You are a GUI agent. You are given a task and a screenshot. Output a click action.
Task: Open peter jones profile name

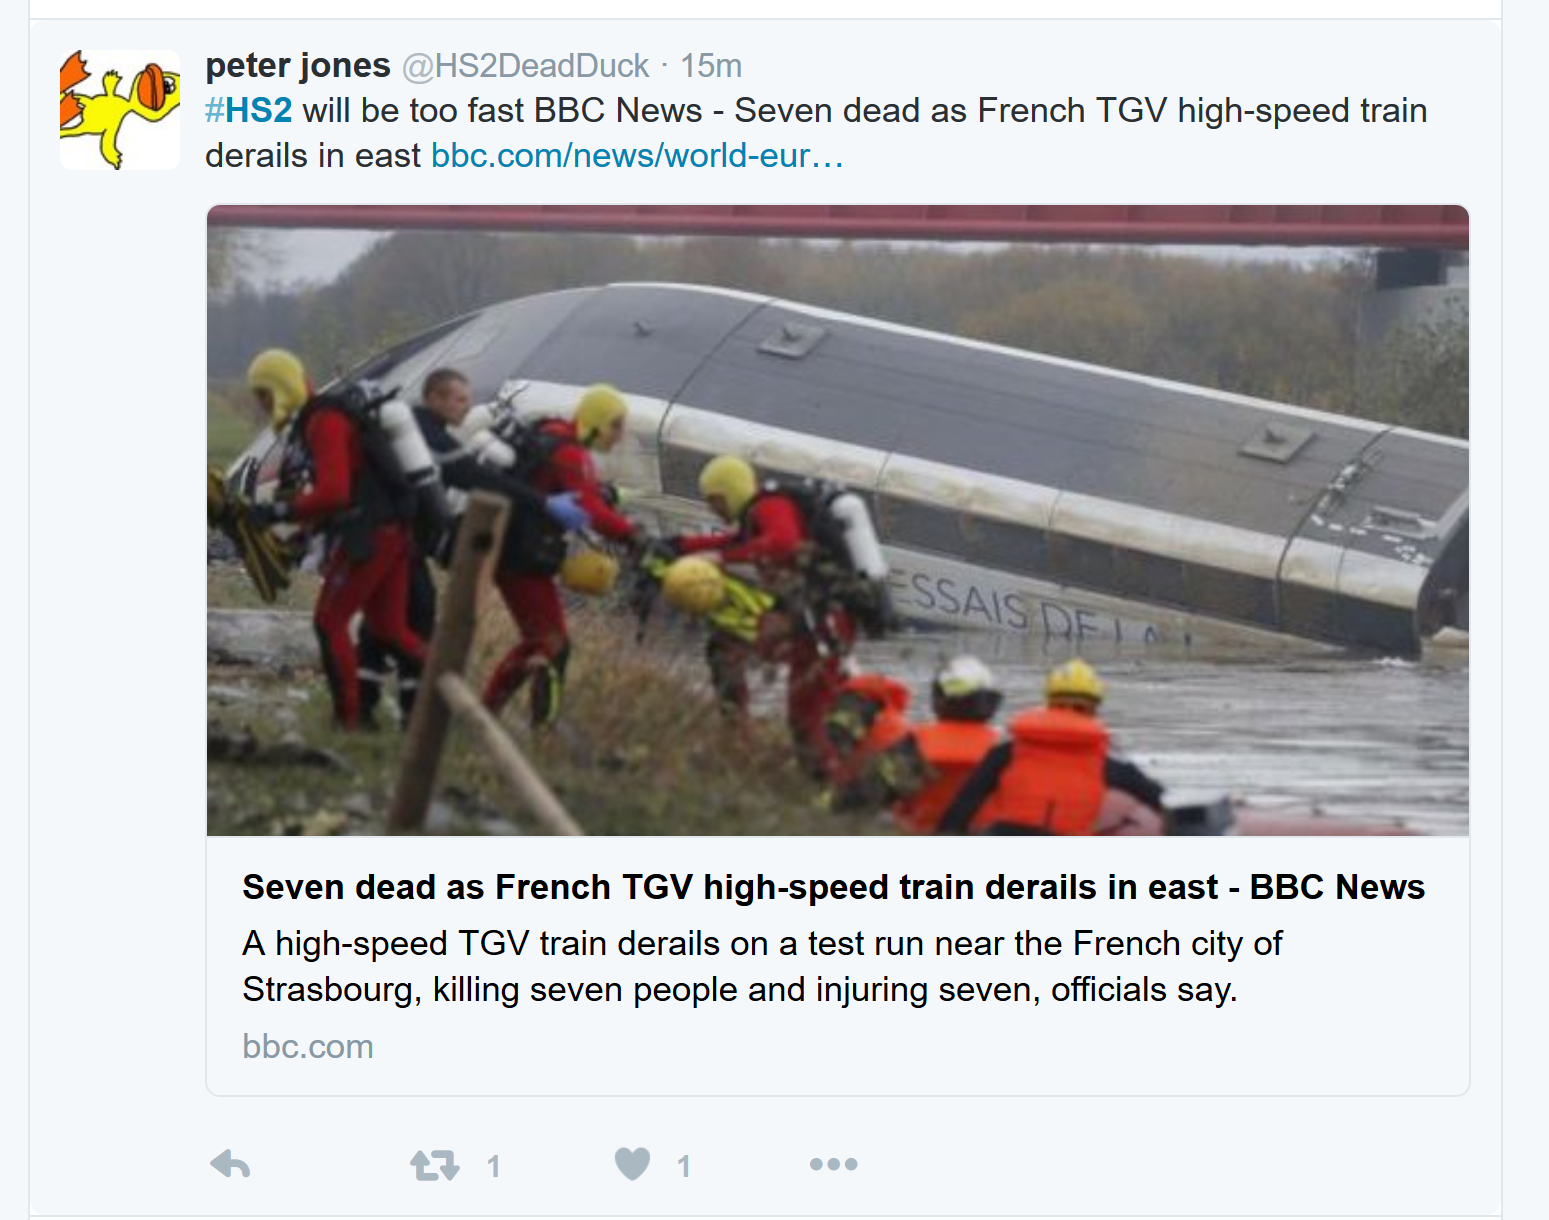tap(298, 65)
